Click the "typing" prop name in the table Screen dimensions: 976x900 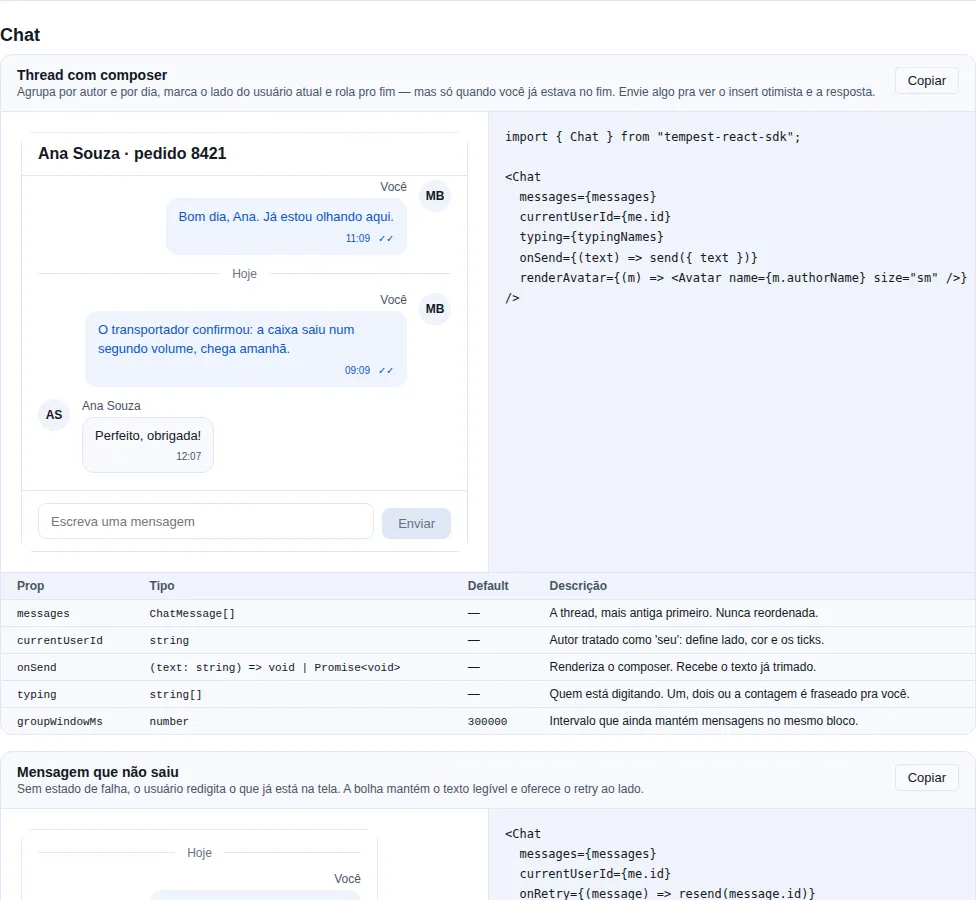37,695
